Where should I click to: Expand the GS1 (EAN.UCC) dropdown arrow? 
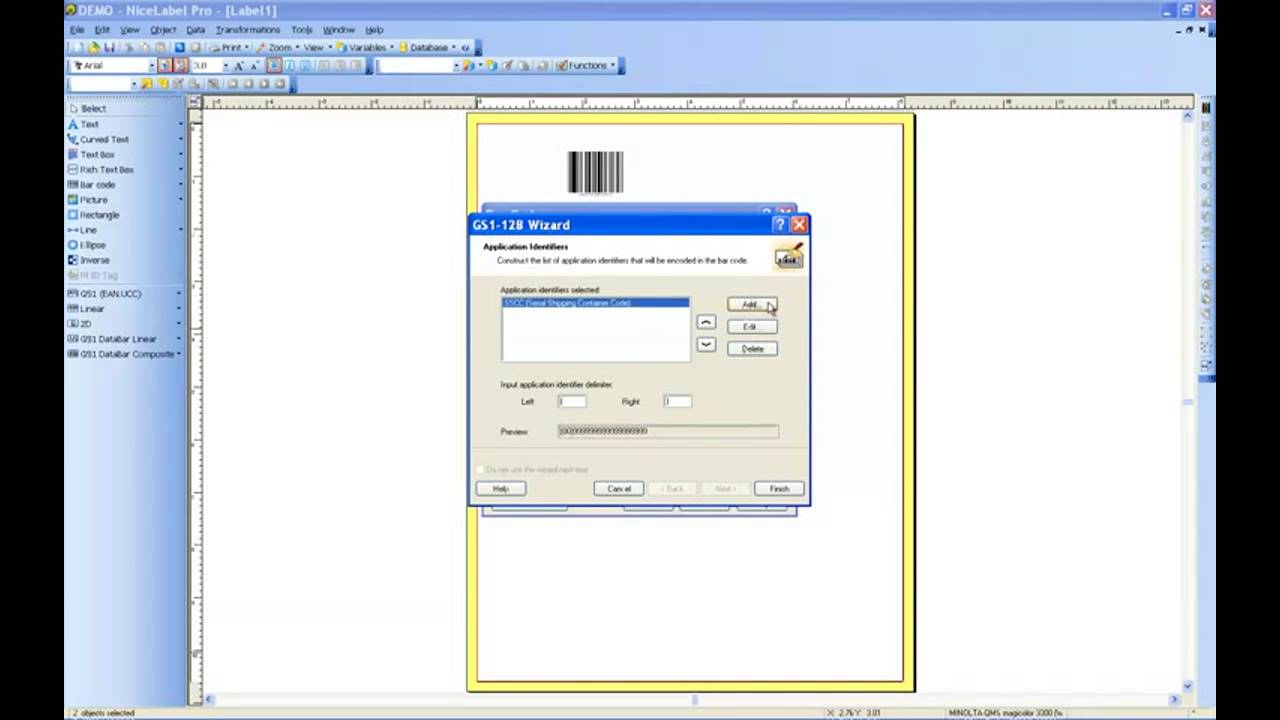pos(180,293)
